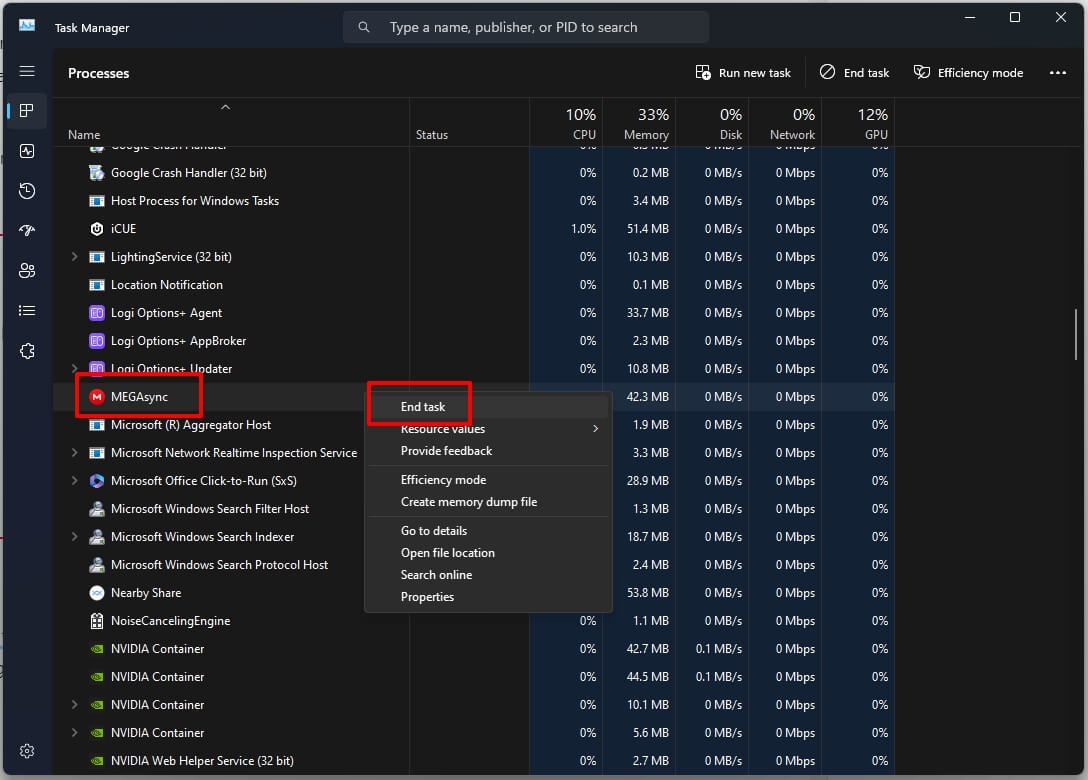Choose End task from the context menu

(488, 407)
